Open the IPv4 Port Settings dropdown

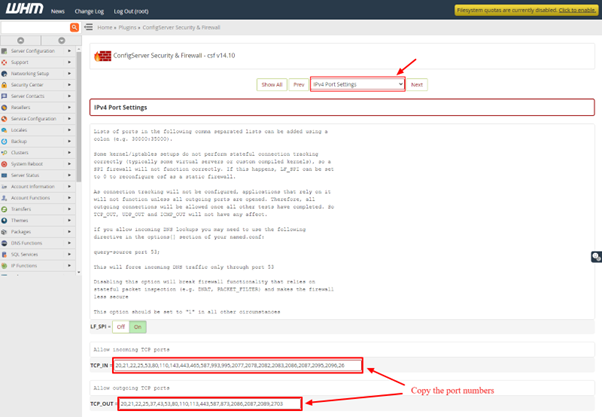click(x=357, y=85)
